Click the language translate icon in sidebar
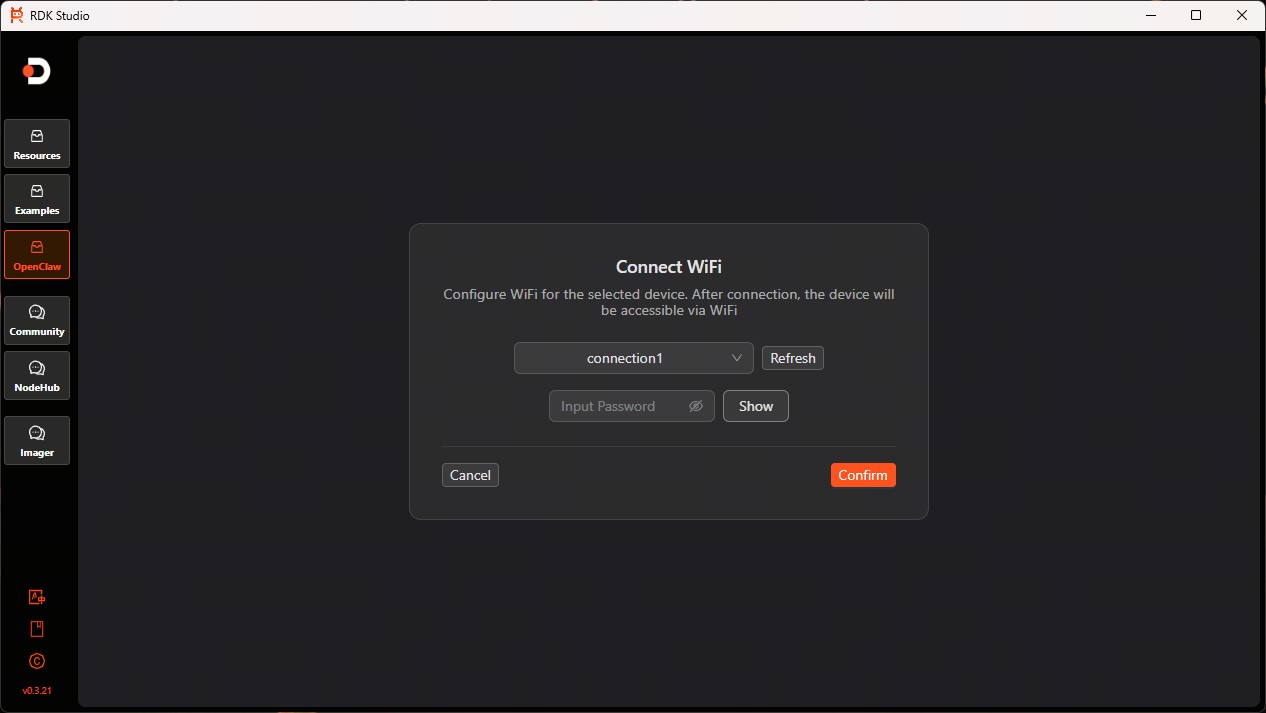 [x=37, y=597]
